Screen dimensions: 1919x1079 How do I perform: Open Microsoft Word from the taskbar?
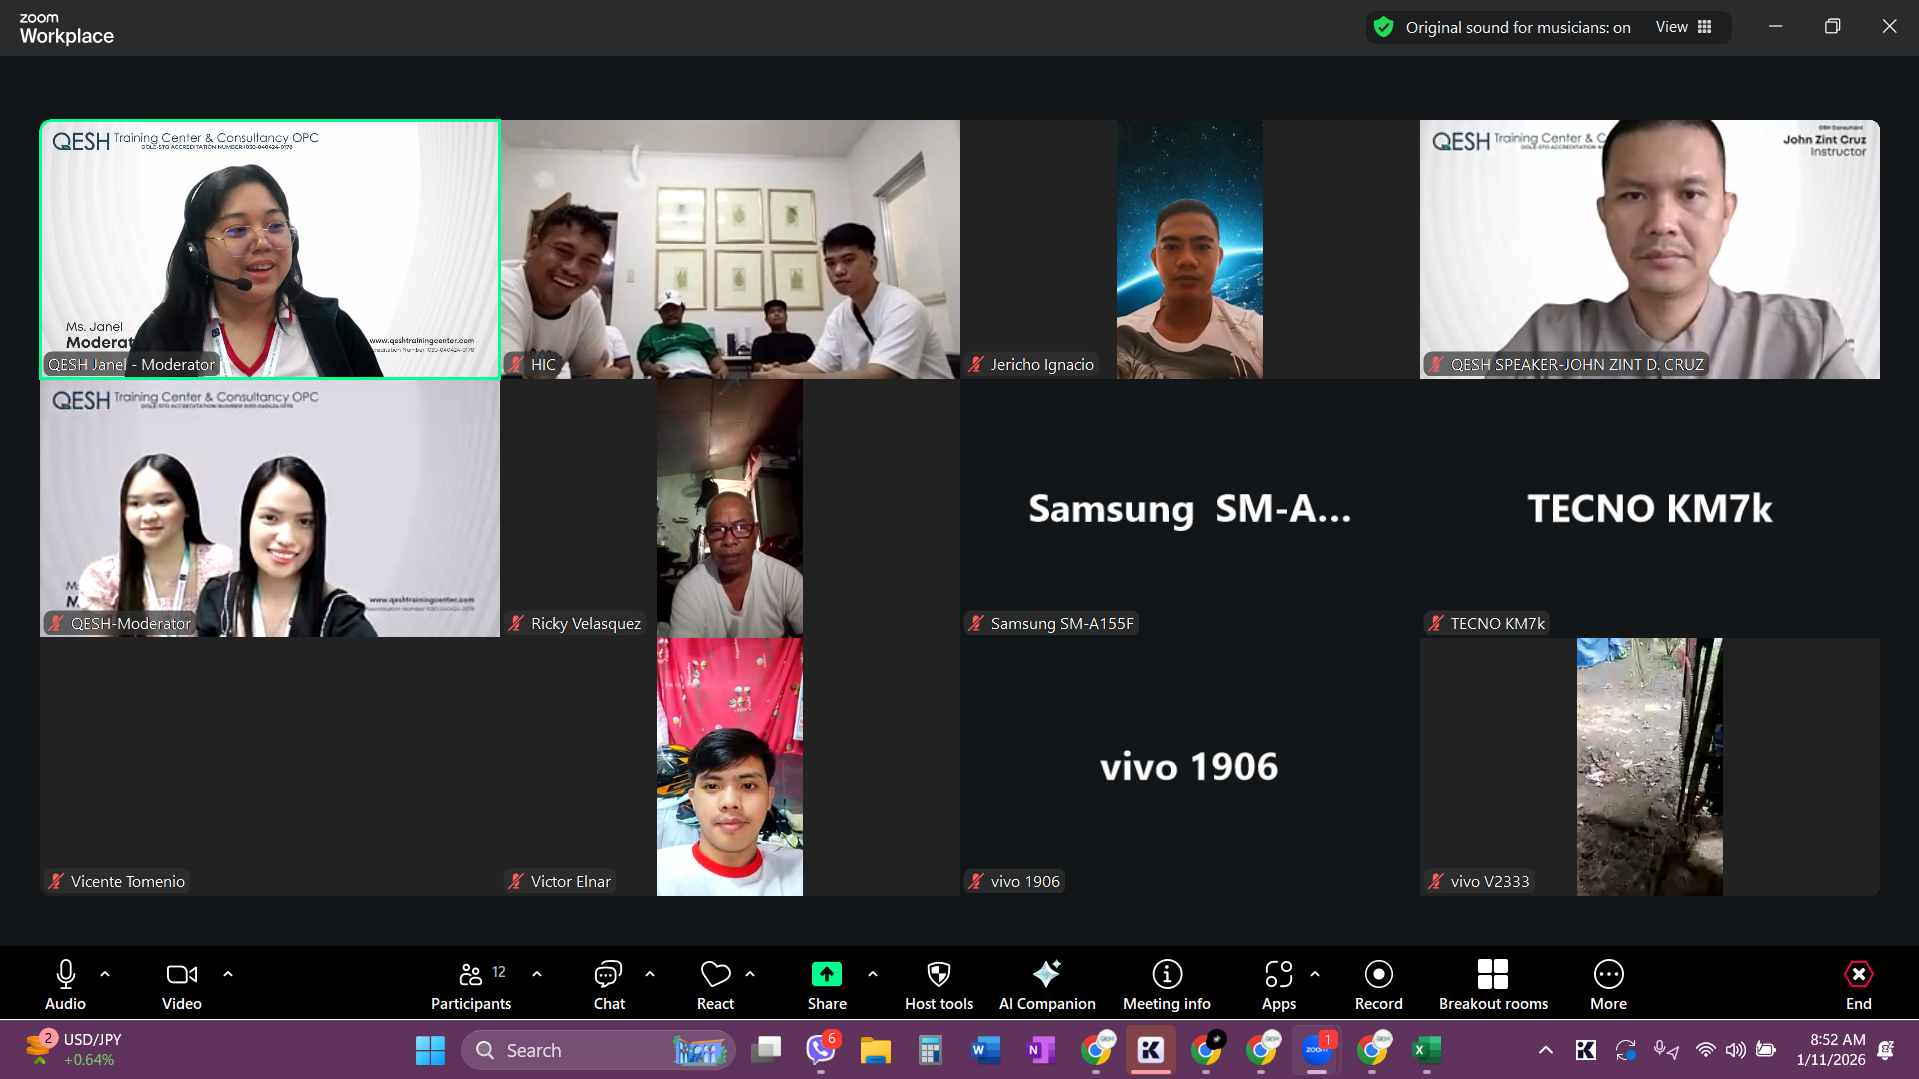[x=985, y=1050]
